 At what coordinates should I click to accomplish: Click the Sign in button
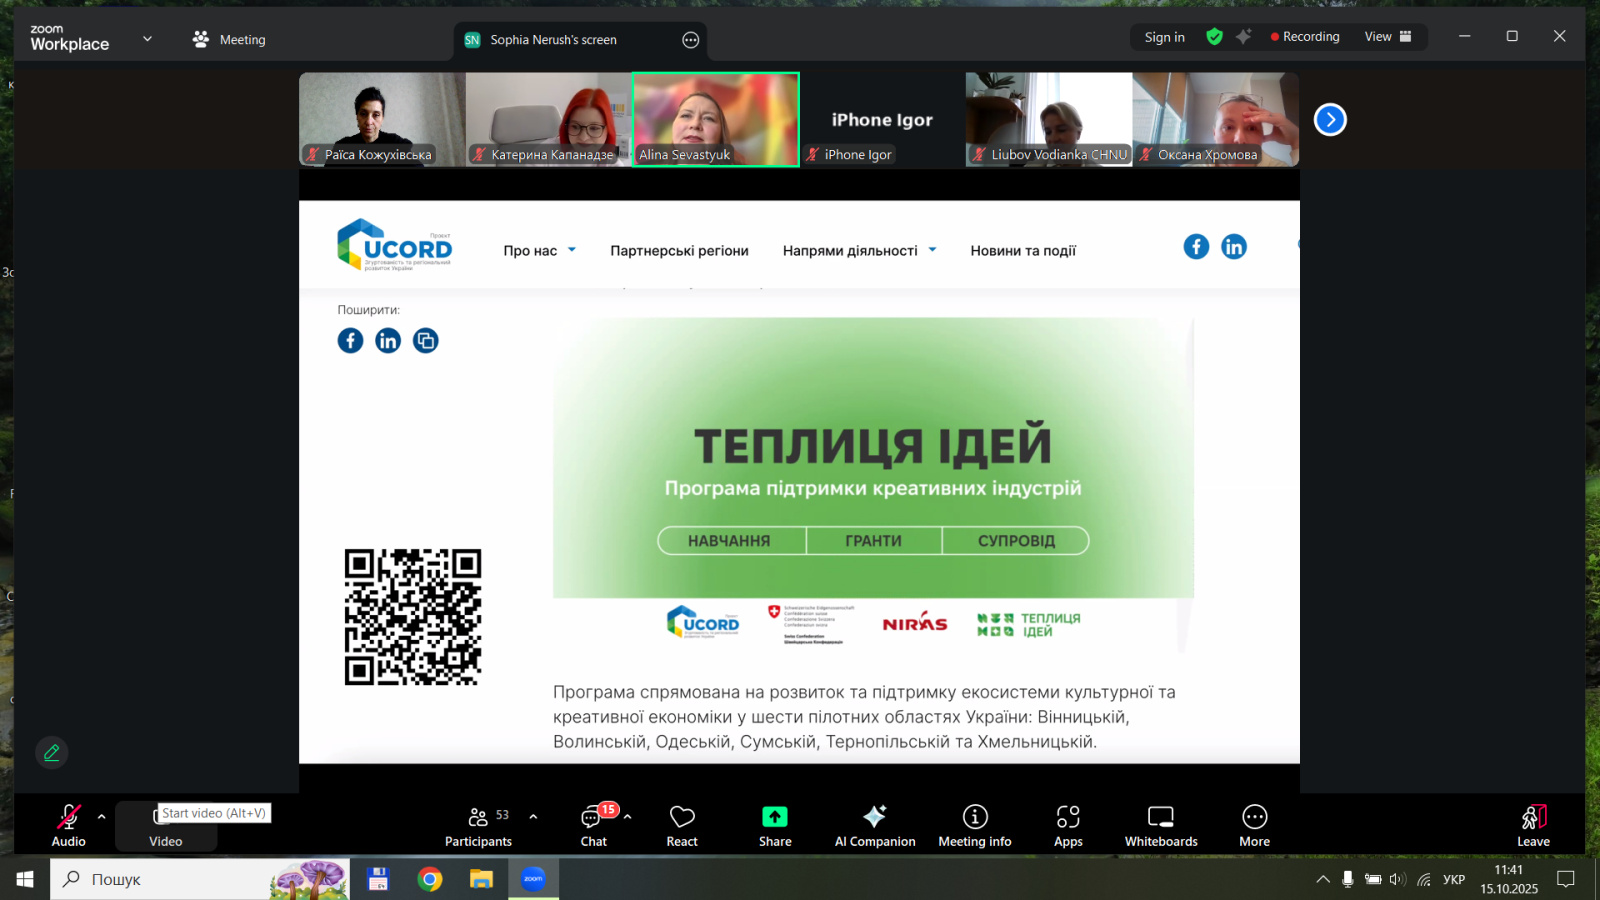coord(1164,37)
